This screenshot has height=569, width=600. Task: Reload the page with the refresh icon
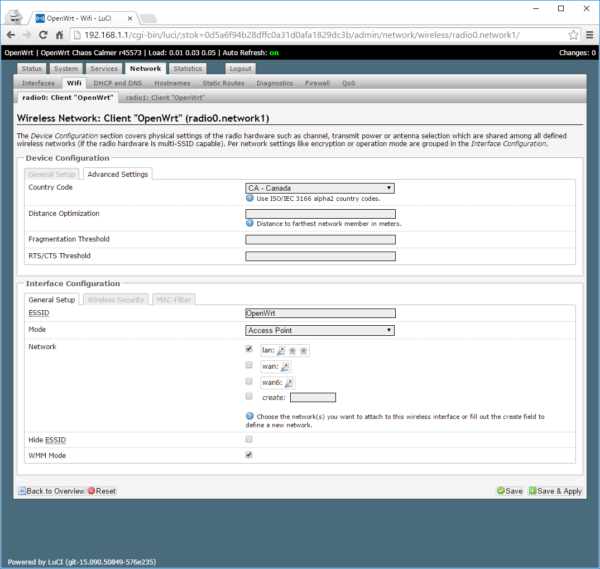(x=56, y=35)
